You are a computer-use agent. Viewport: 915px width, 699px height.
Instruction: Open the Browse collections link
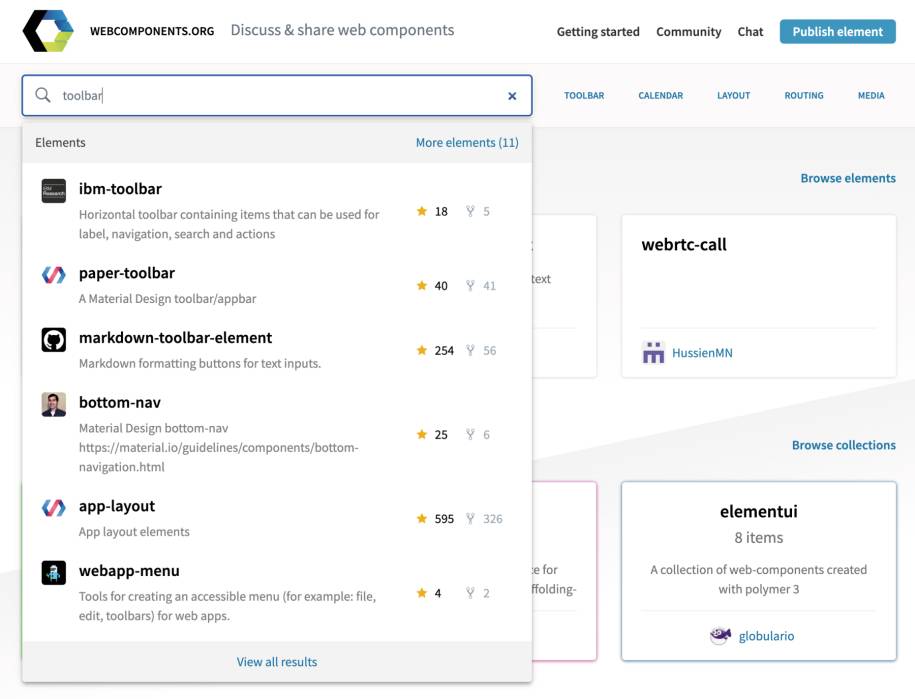844,445
